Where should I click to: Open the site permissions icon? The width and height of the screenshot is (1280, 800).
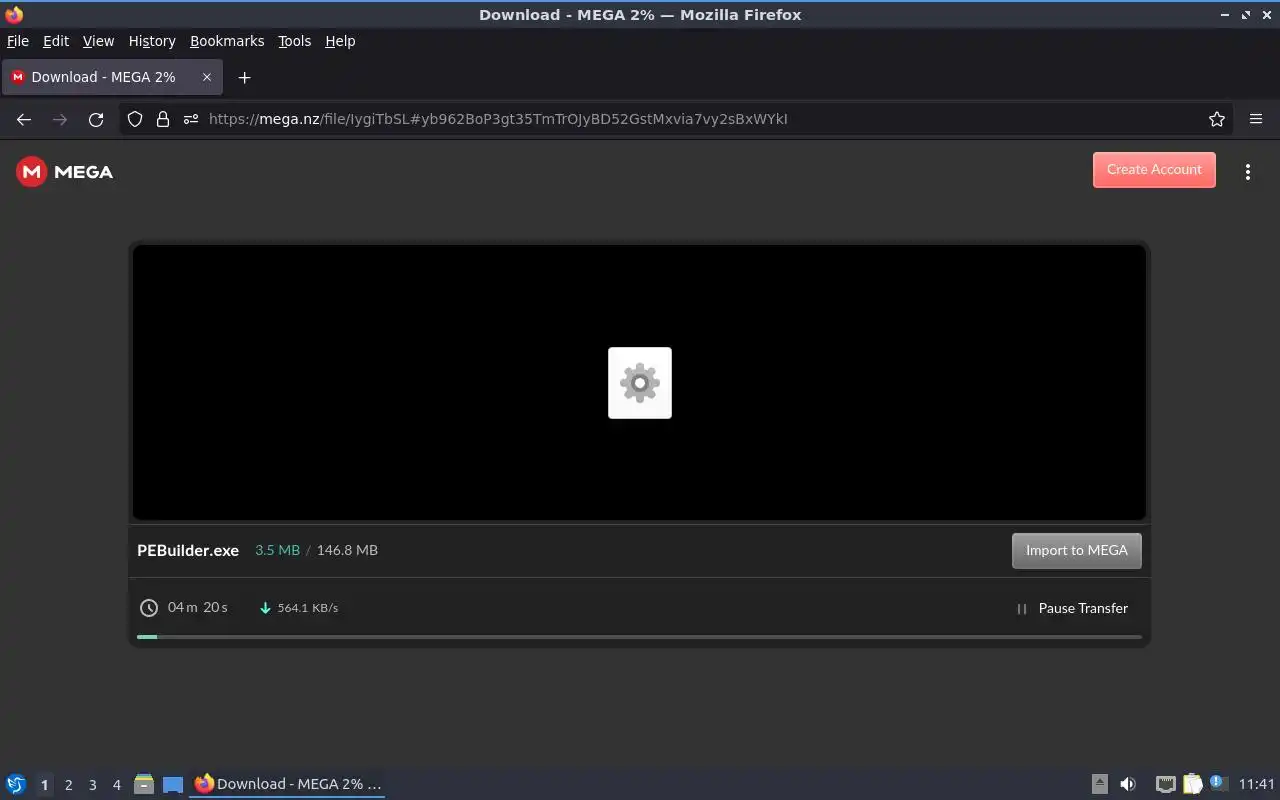[x=191, y=119]
